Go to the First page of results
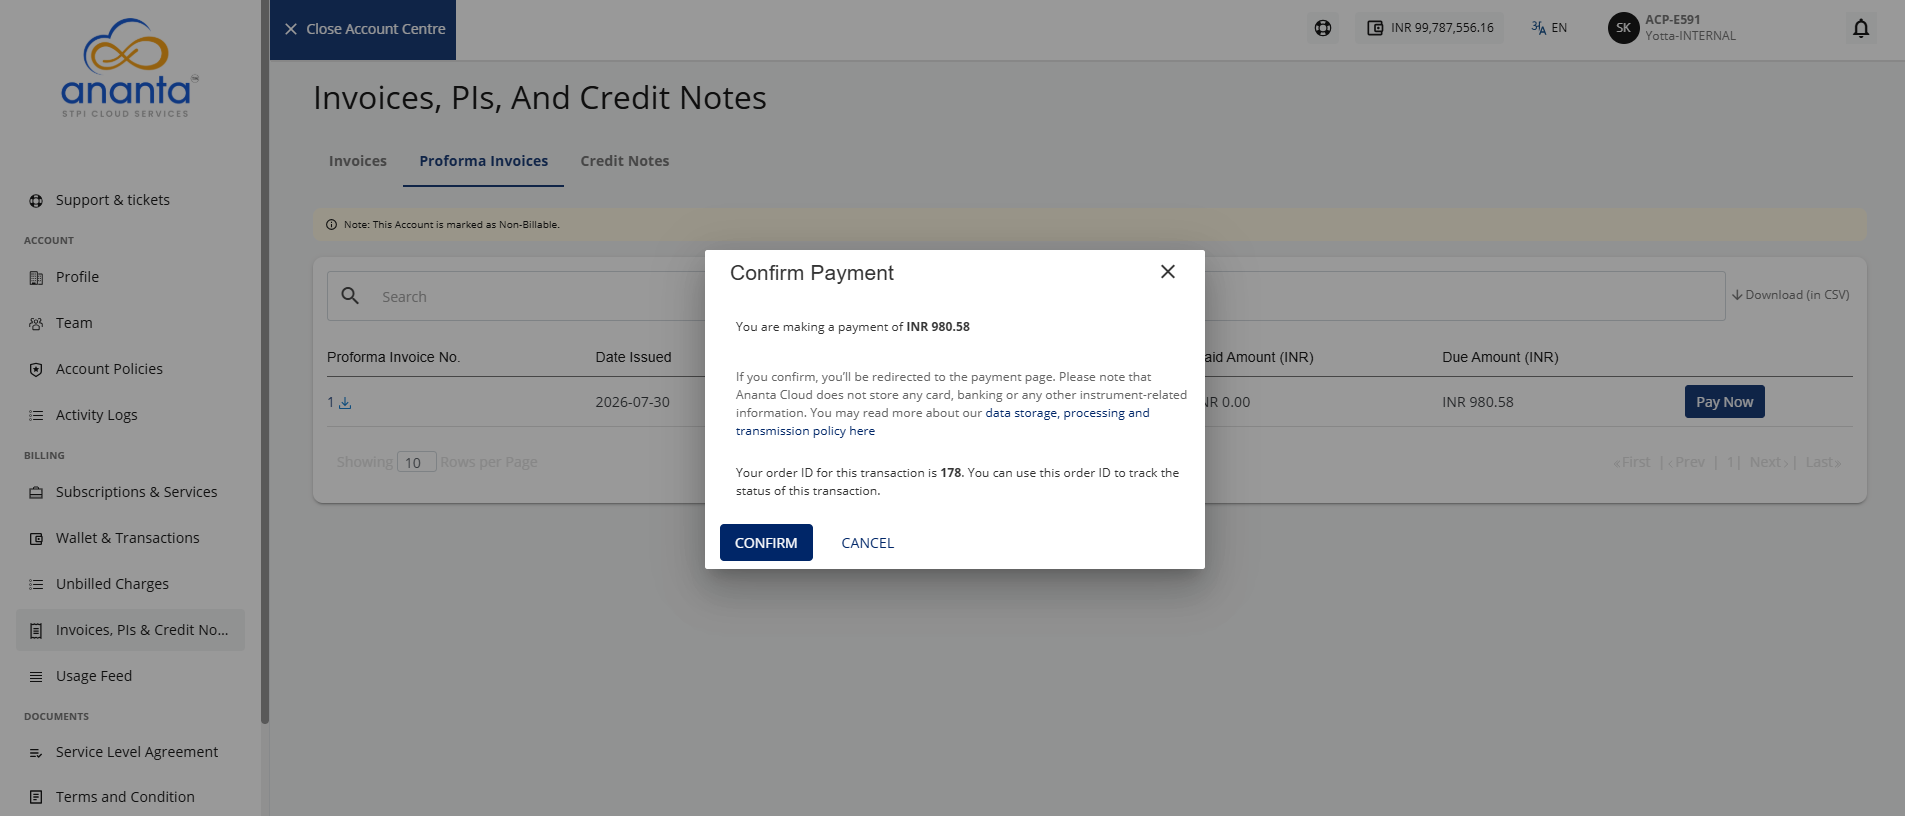The image size is (1905, 816). point(1632,462)
